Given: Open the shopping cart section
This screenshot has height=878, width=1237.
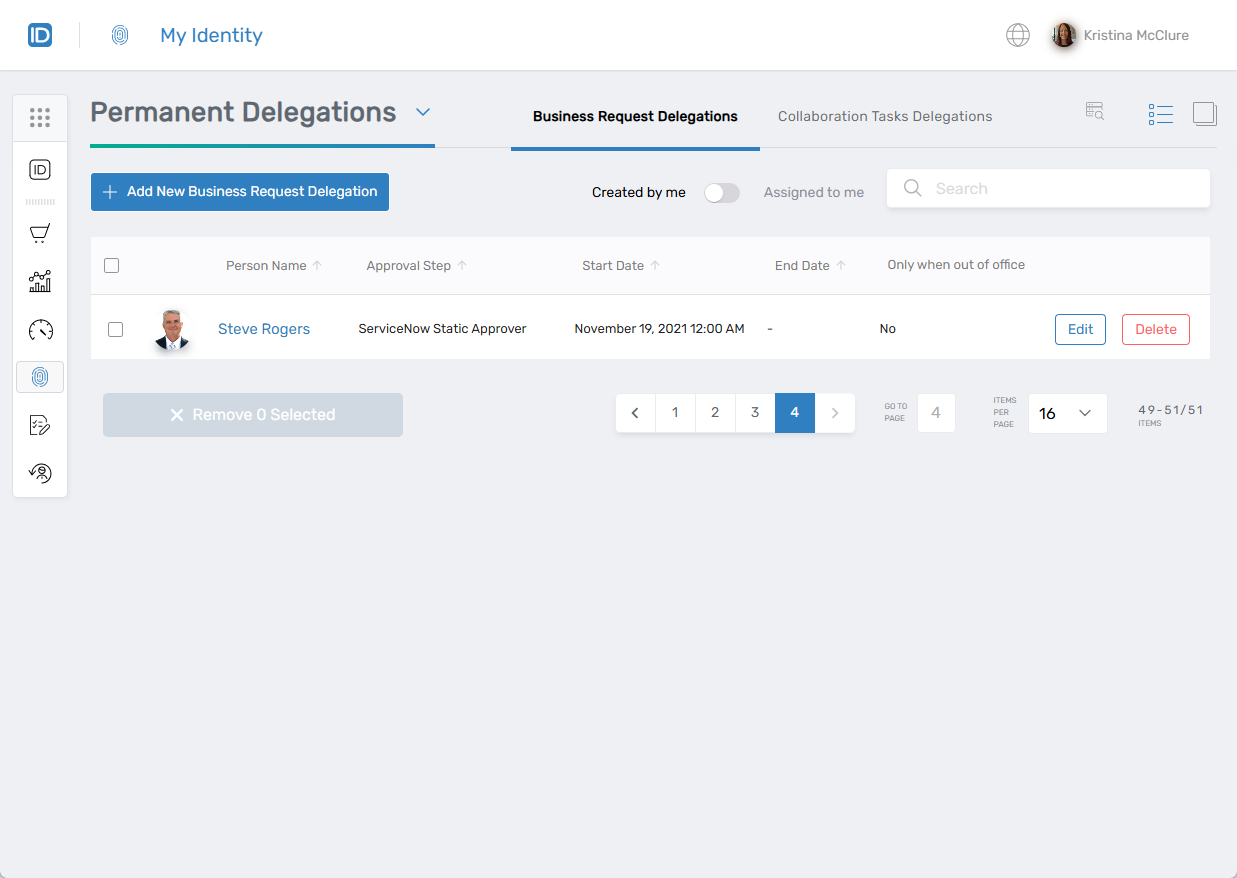Looking at the screenshot, I should pyautogui.click(x=39, y=233).
